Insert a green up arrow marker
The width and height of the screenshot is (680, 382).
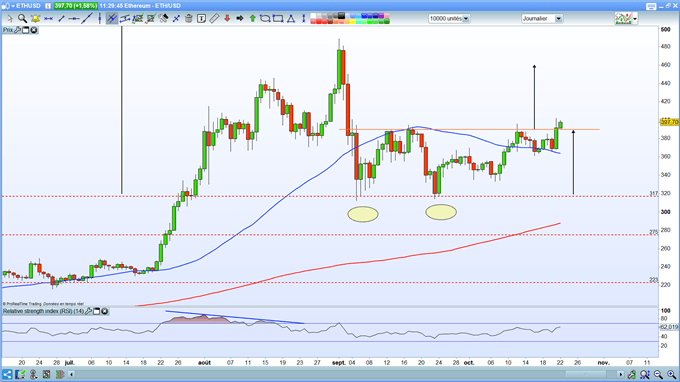tap(252, 19)
